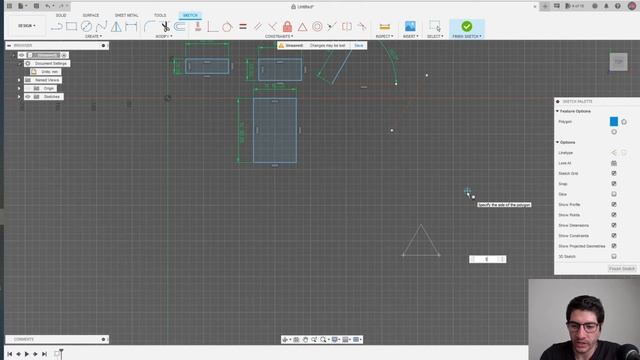Toggle the Show Dimensions checkbox
640x360 pixels.
pos(613,225)
